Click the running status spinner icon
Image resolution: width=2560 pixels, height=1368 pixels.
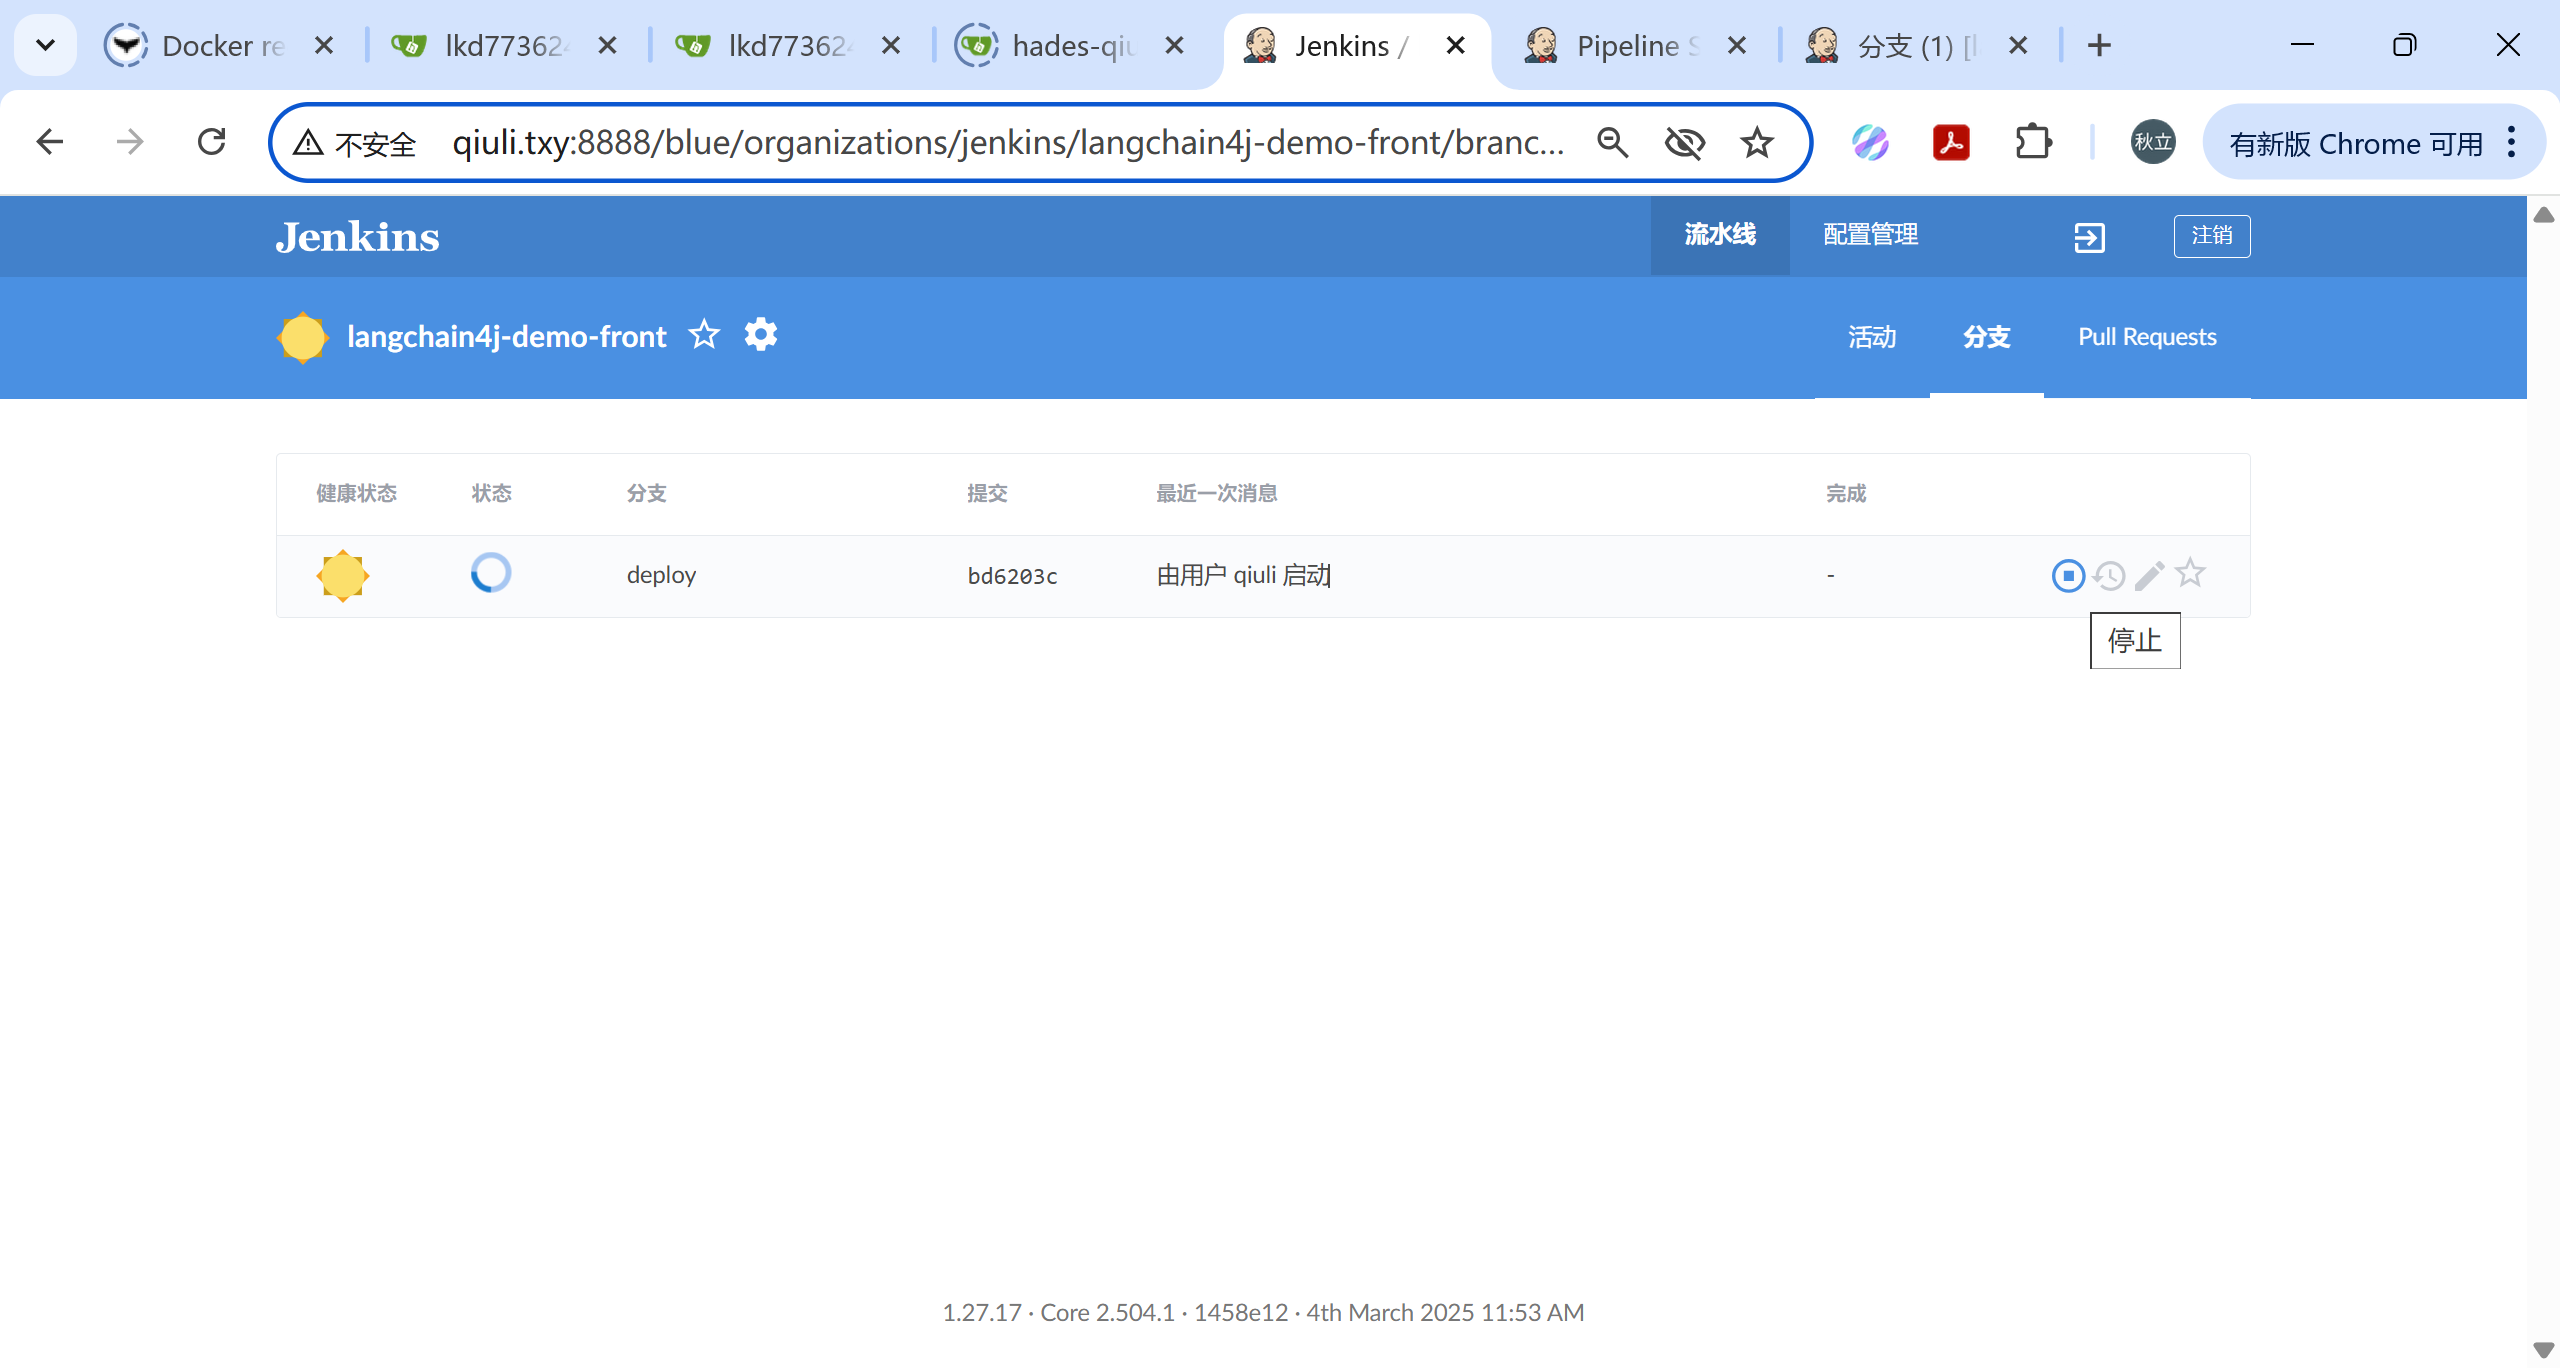[x=491, y=573]
